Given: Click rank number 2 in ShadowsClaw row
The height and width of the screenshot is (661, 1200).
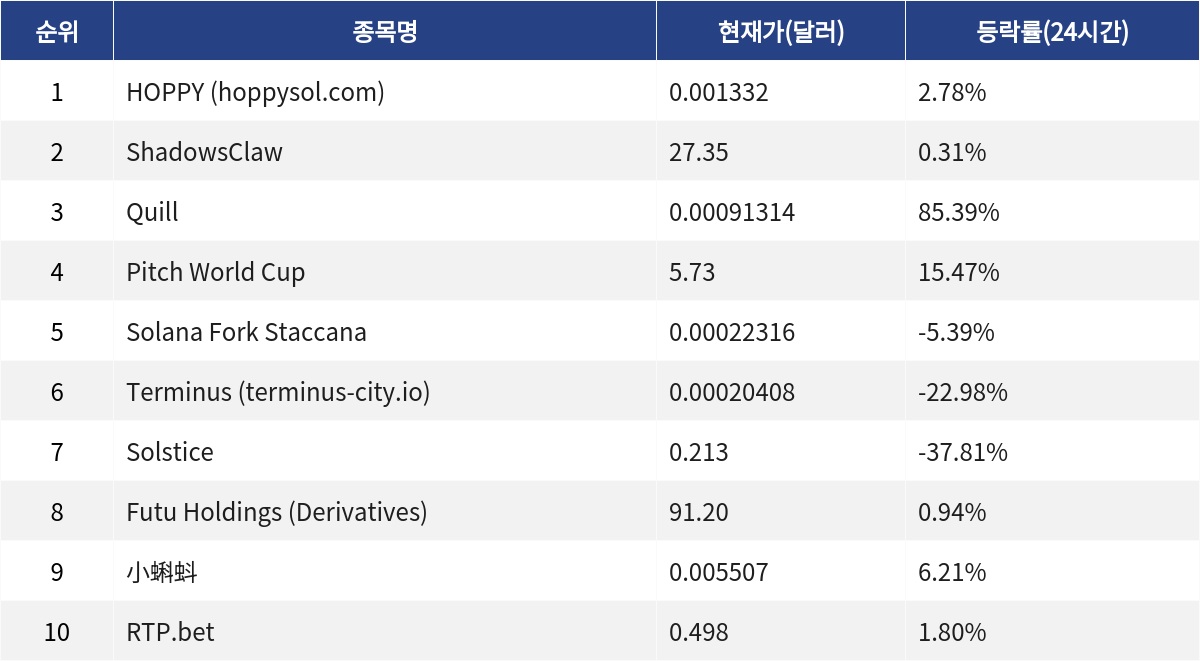Looking at the screenshot, I should click(57, 153).
